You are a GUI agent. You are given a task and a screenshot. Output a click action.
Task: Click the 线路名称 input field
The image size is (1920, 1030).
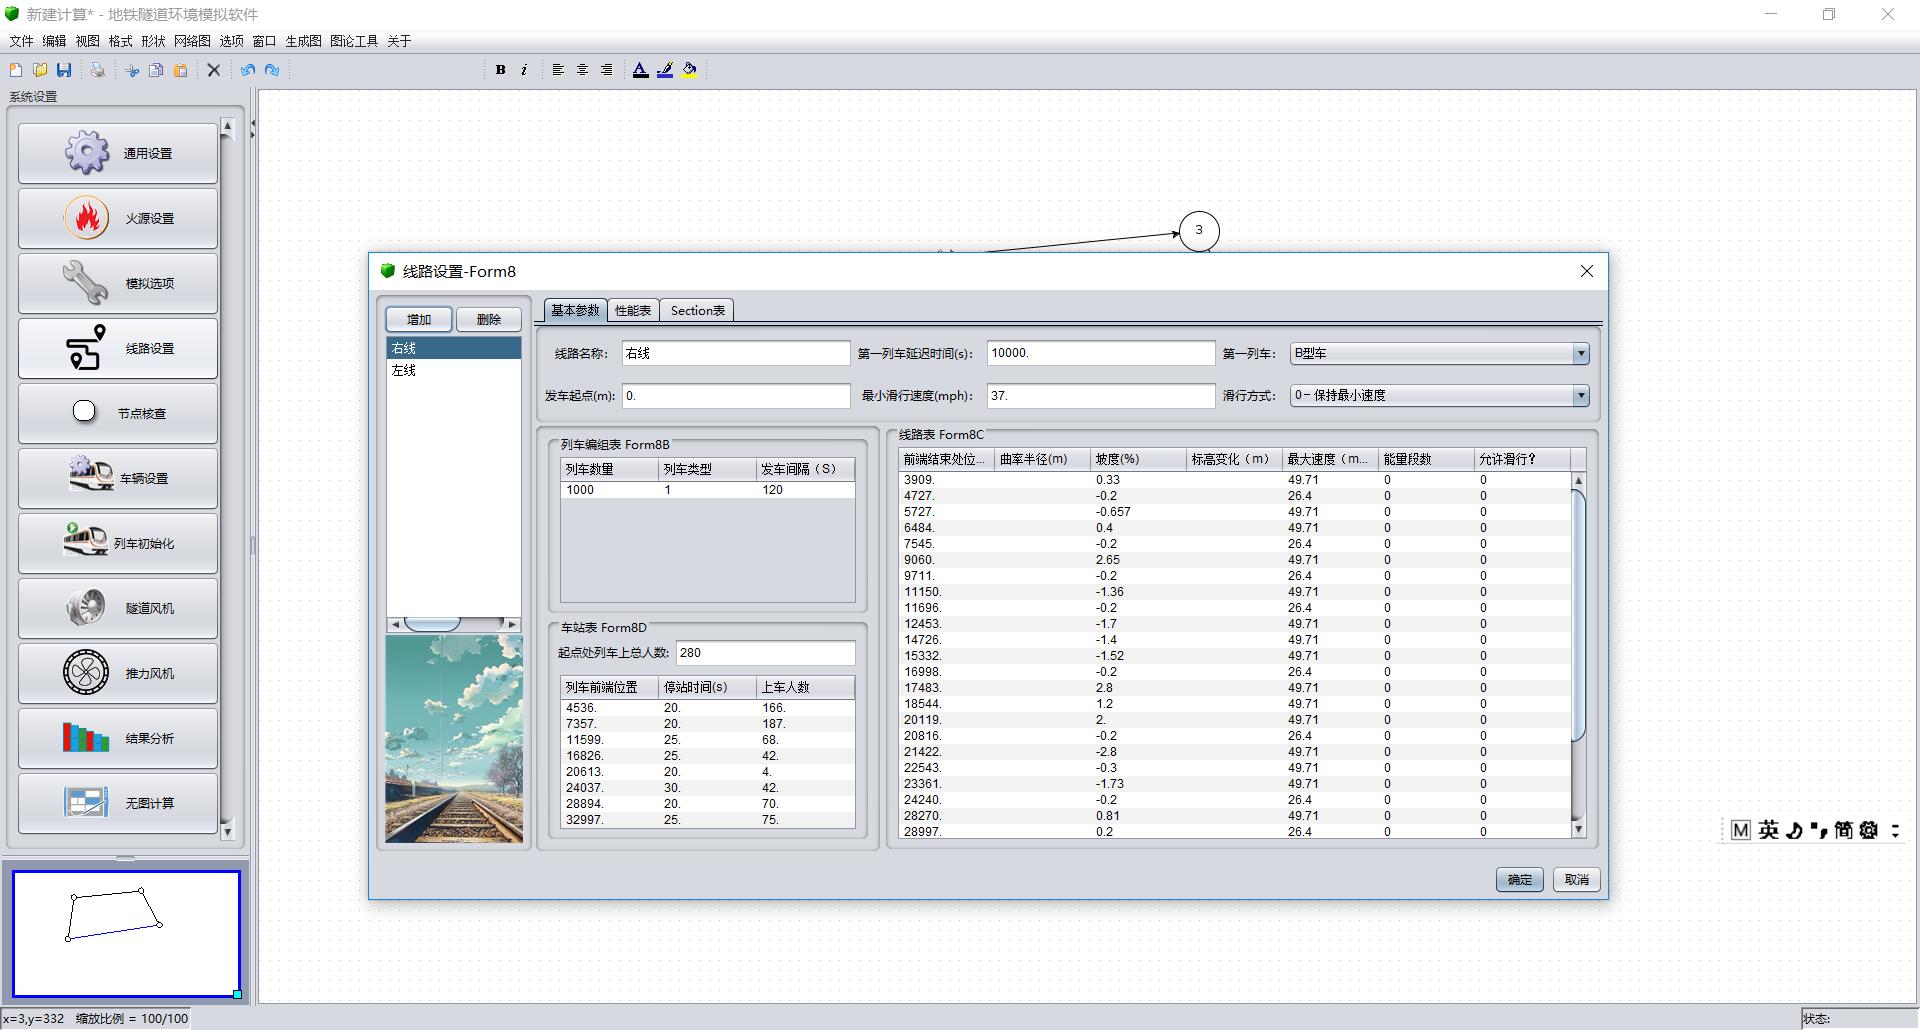(736, 353)
